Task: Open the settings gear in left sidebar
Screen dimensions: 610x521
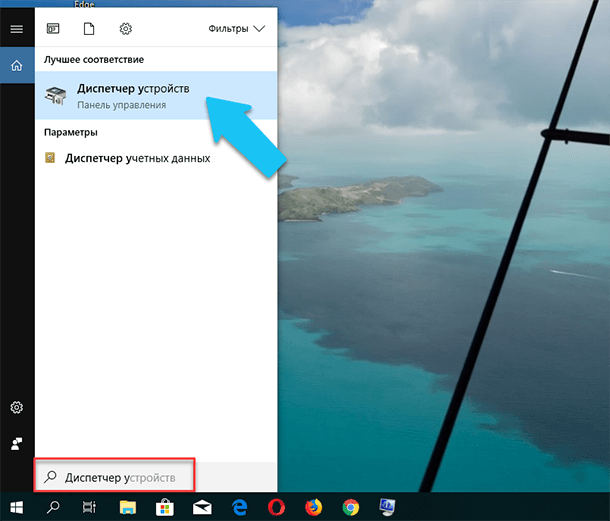Action: click(x=16, y=407)
